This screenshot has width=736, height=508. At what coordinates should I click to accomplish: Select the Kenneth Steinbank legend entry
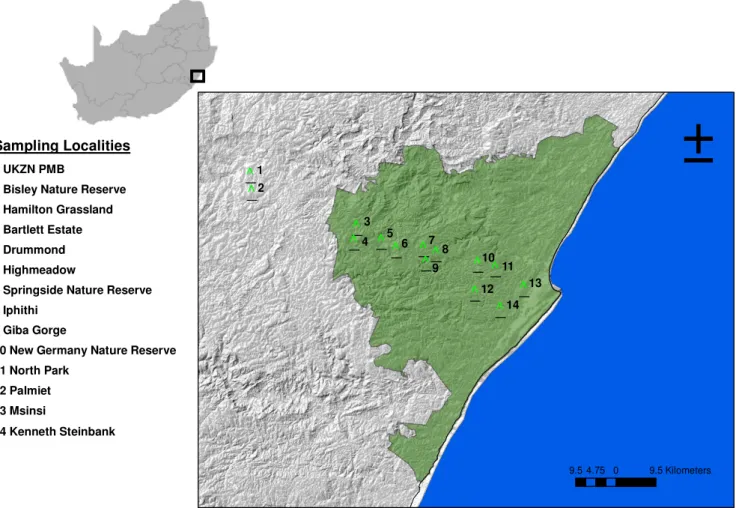click(57, 431)
